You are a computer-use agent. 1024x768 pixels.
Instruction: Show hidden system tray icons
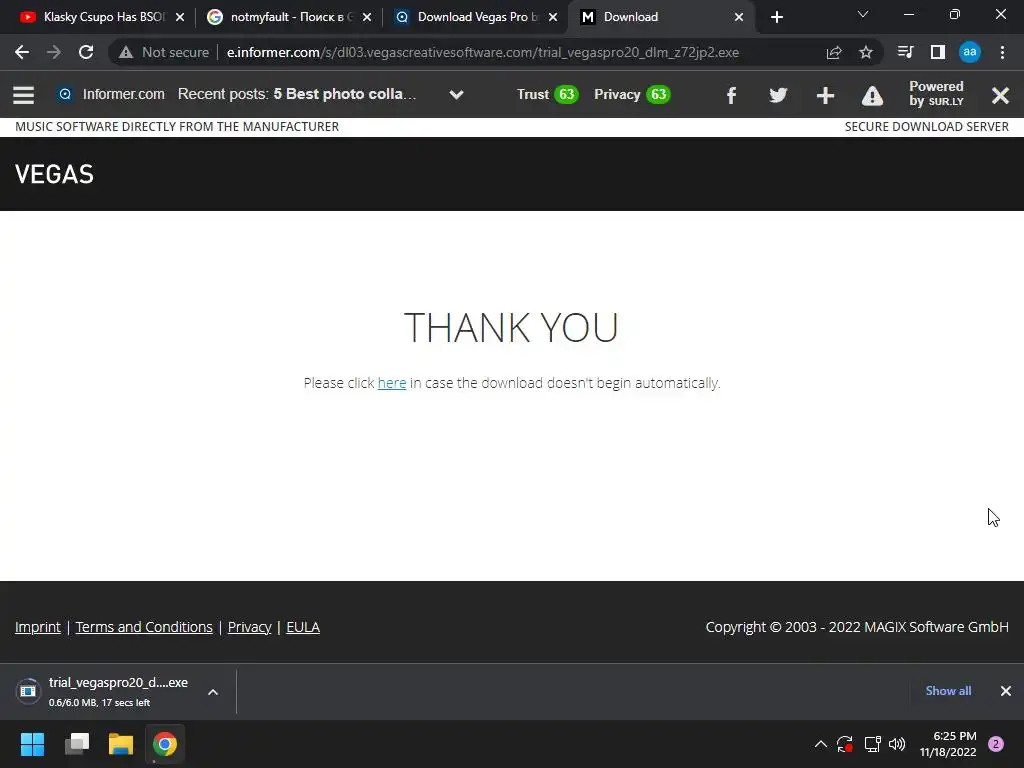(x=821, y=744)
